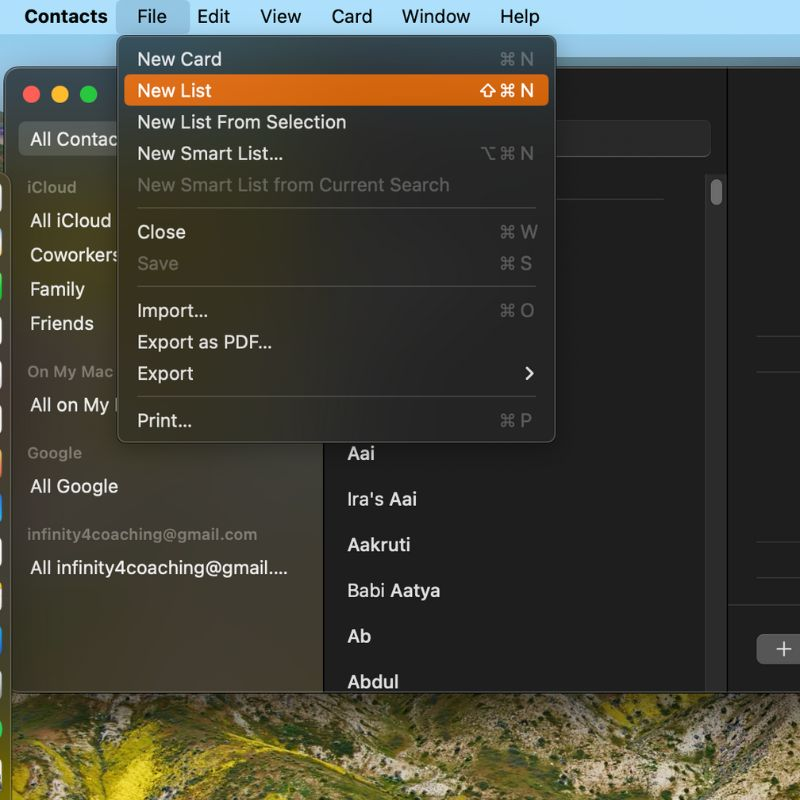Screen dimensions: 800x800
Task: Choose New List From Selection
Action: click(336, 122)
